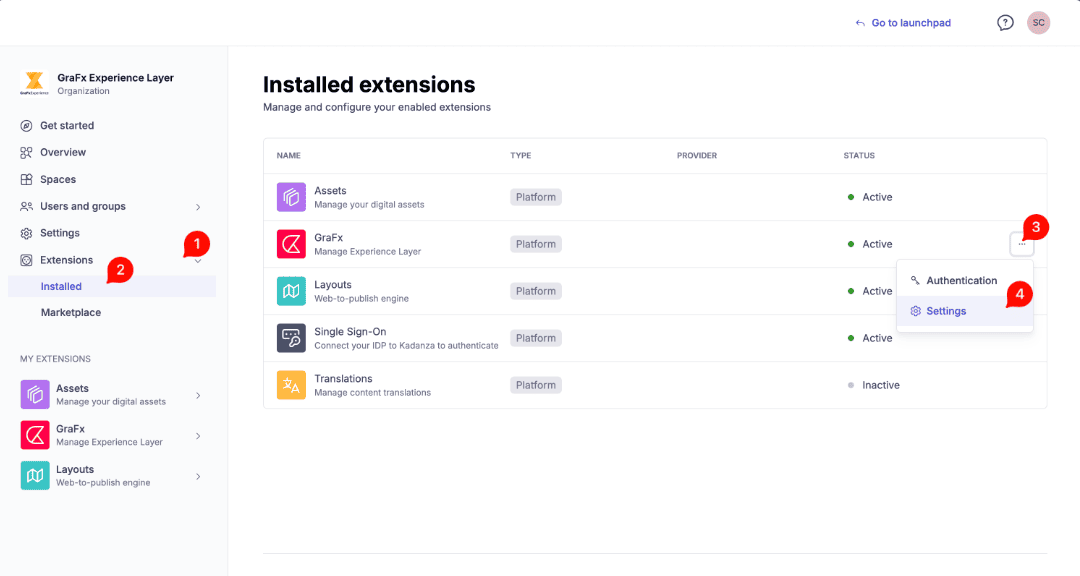Viewport: 1080px width, 576px height.
Task: Open the Spaces page
Action: (x=58, y=179)
